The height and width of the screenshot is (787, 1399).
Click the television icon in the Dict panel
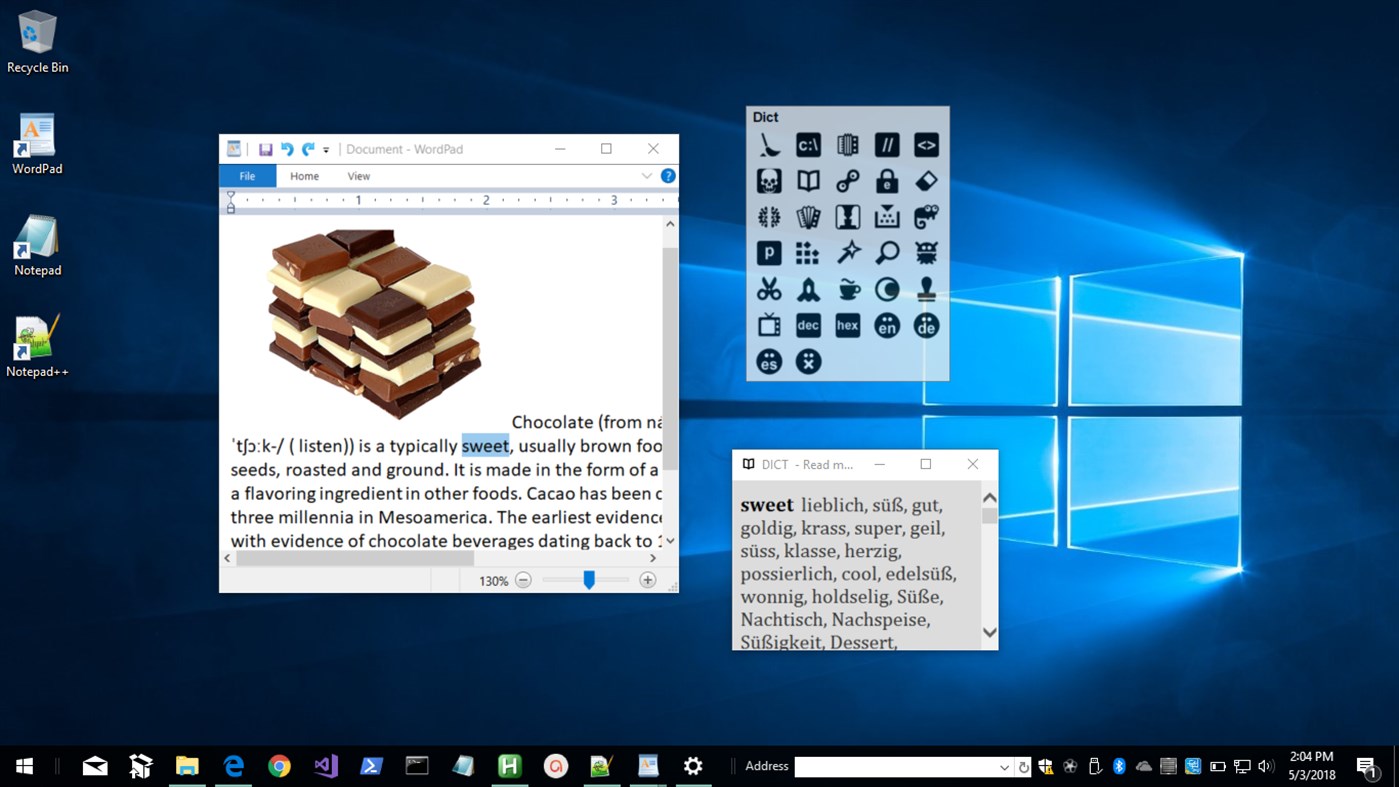tap(769, 325)
